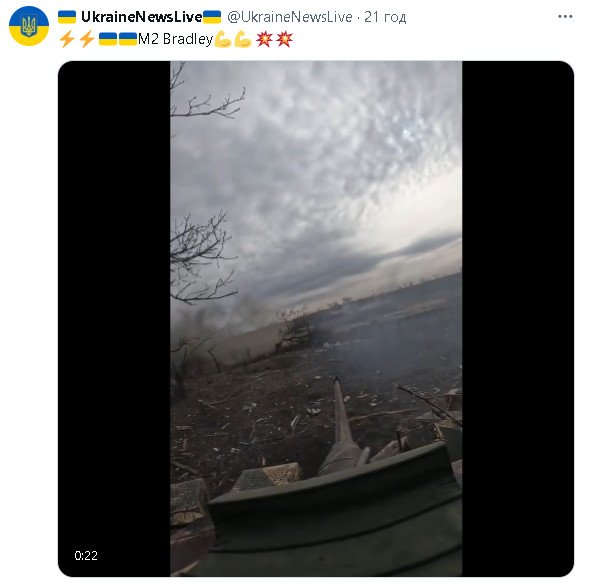Click the second lightning bolt emoji
The width and height of the screenshot is (590, 588).
[x=87, y=39]
